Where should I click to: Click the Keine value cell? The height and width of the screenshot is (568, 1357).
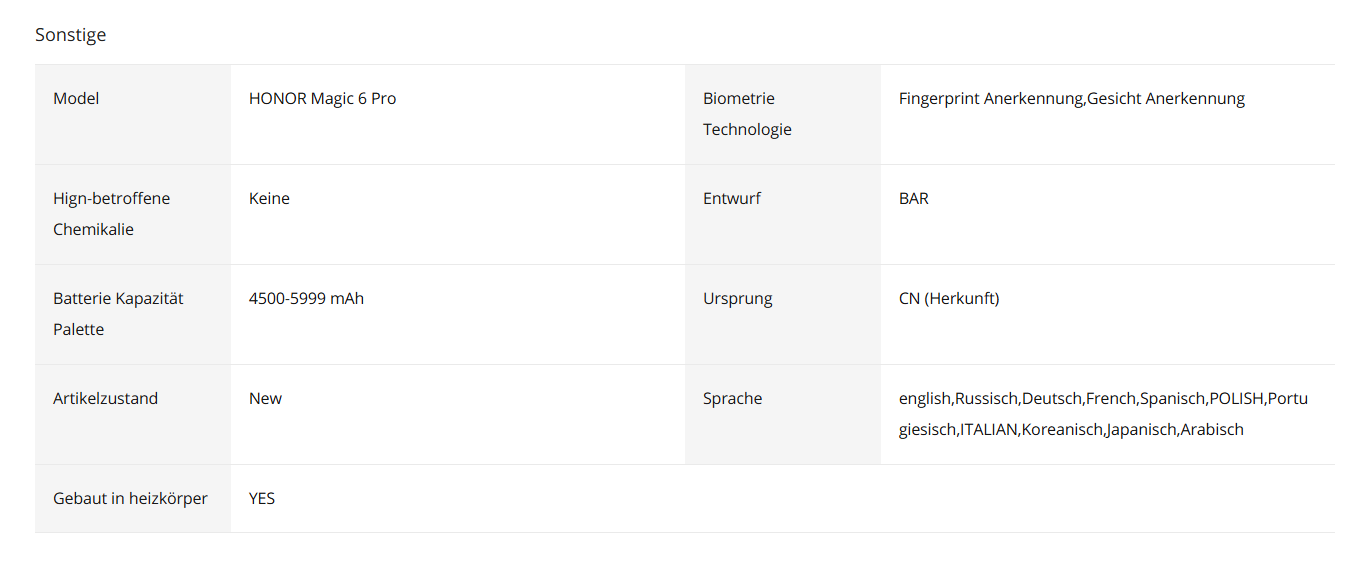pyautogui.click(x=458, y=215)
